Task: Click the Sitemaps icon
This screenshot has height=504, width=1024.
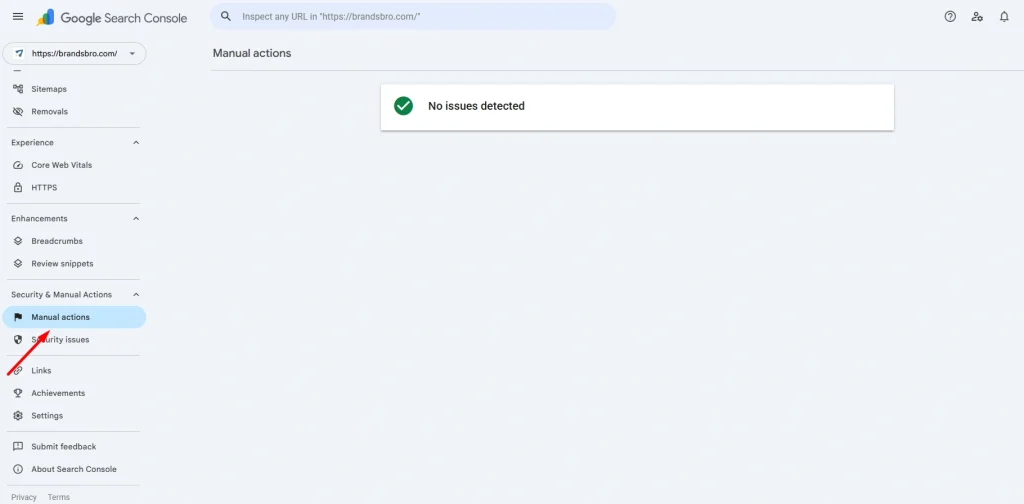Action: pyautogui.click(x=18, y=89)
